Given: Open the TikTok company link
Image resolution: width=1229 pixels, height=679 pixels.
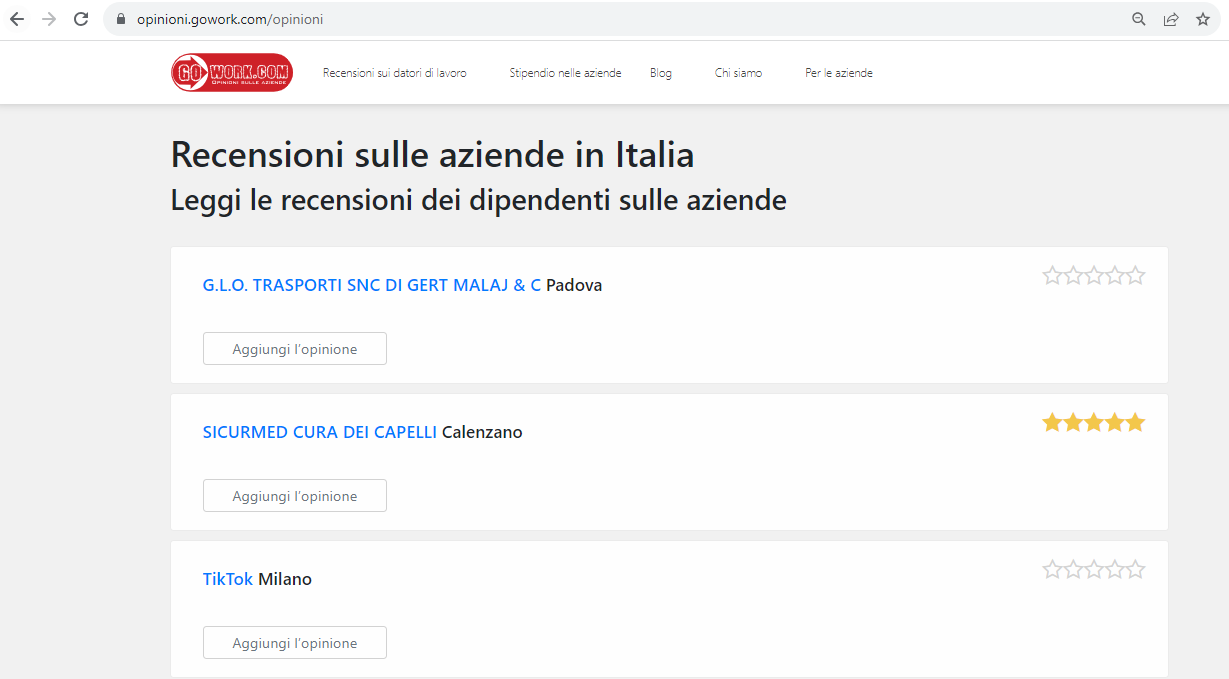Looking at the screenshot, I should [228, 579].
